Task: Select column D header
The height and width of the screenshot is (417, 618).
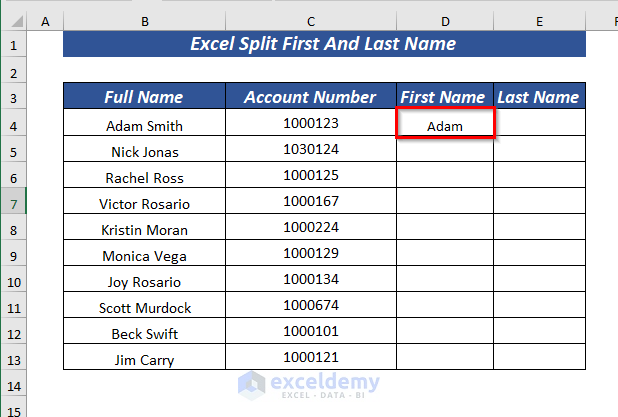Action: [x=445, y=20]
